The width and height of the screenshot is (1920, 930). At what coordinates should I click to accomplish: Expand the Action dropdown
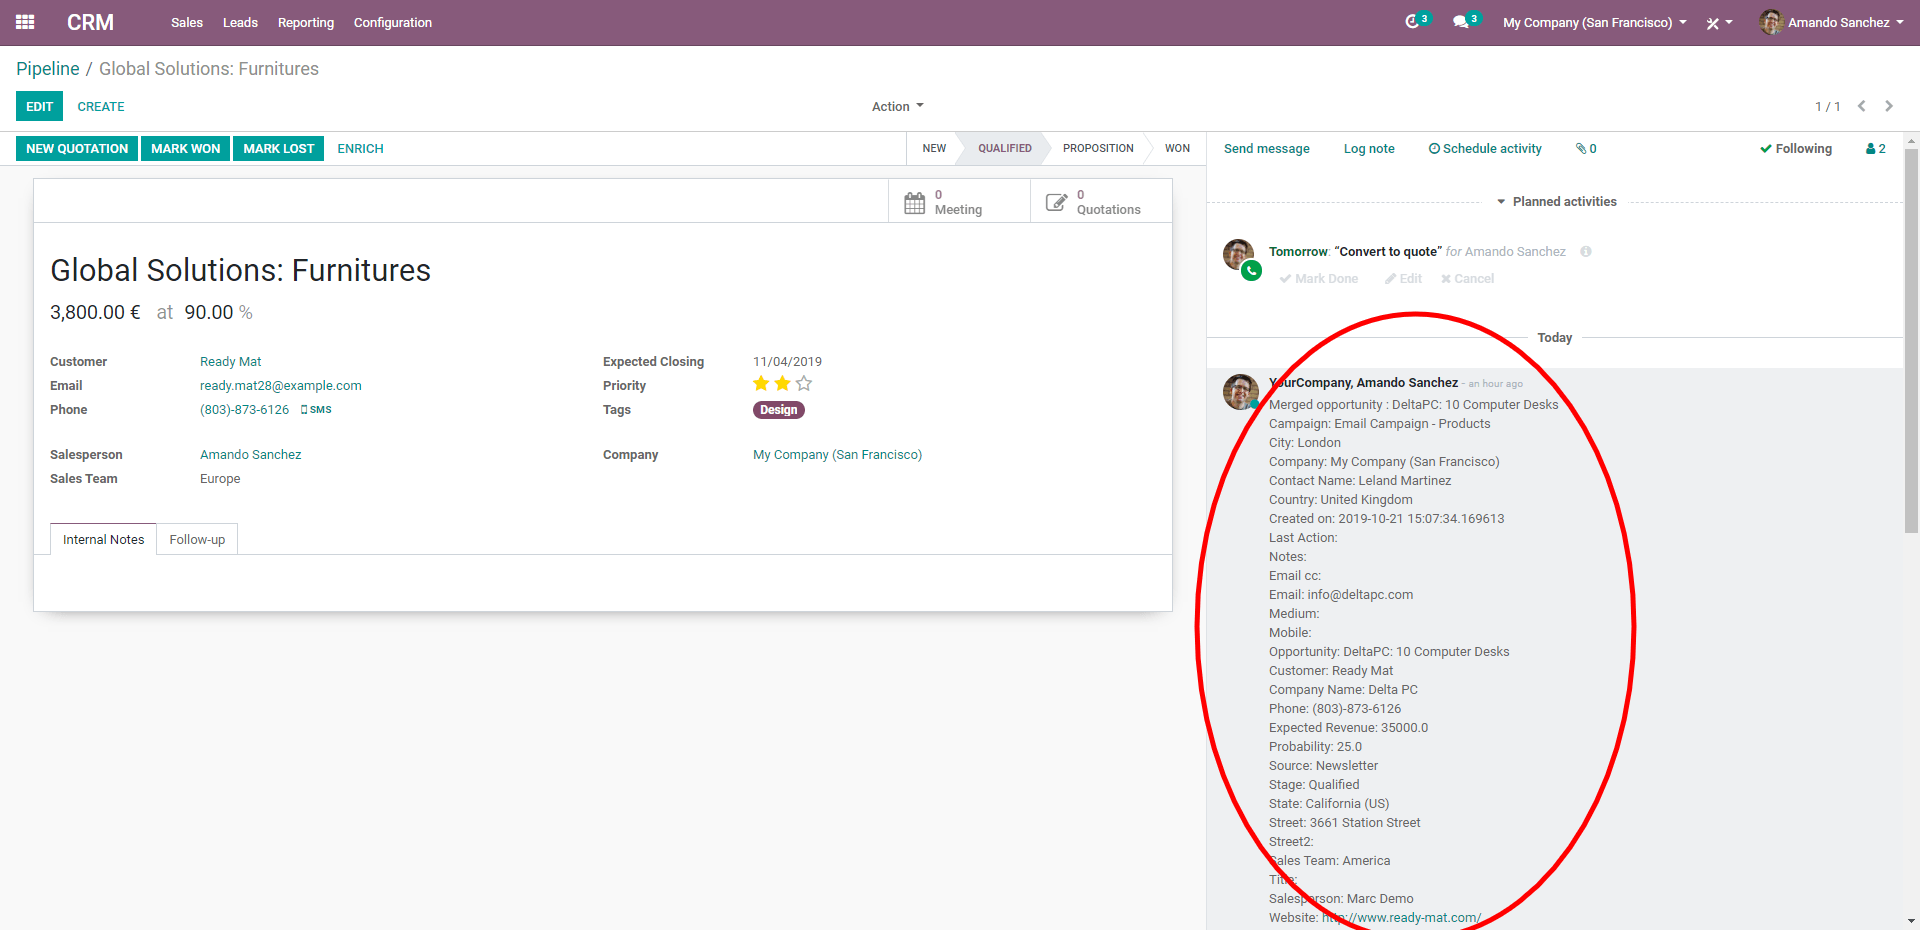coord(897,107)
